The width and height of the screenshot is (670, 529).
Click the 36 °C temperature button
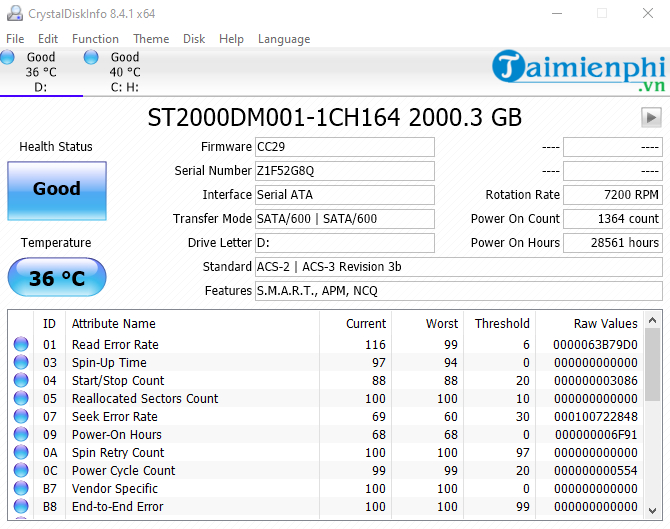click(x=56, y=278)
